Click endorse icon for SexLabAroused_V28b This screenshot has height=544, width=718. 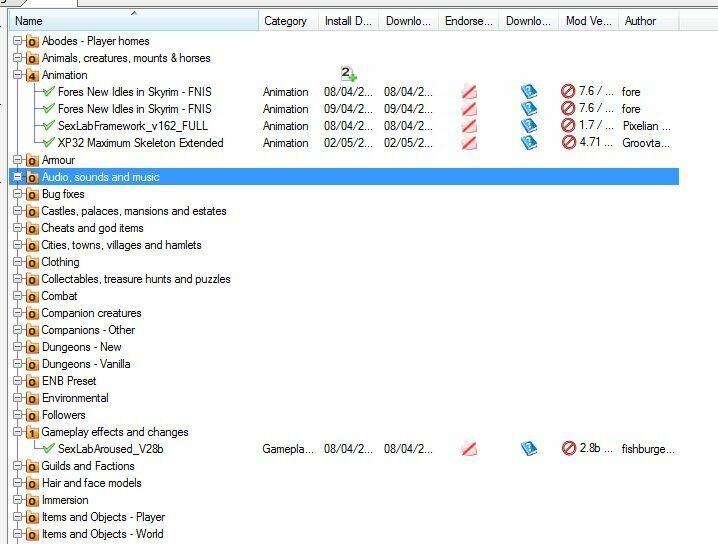[469, 448]
